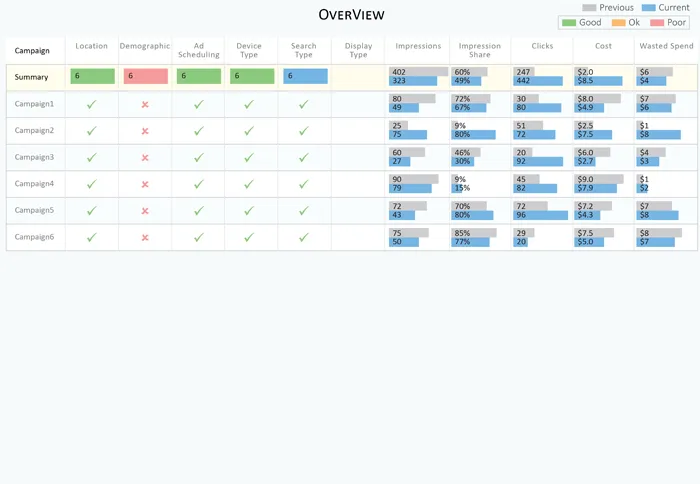Viewport: 700px width, 484px height.
Task: Click Summary red Demographic bar
Action: (146, 76)
